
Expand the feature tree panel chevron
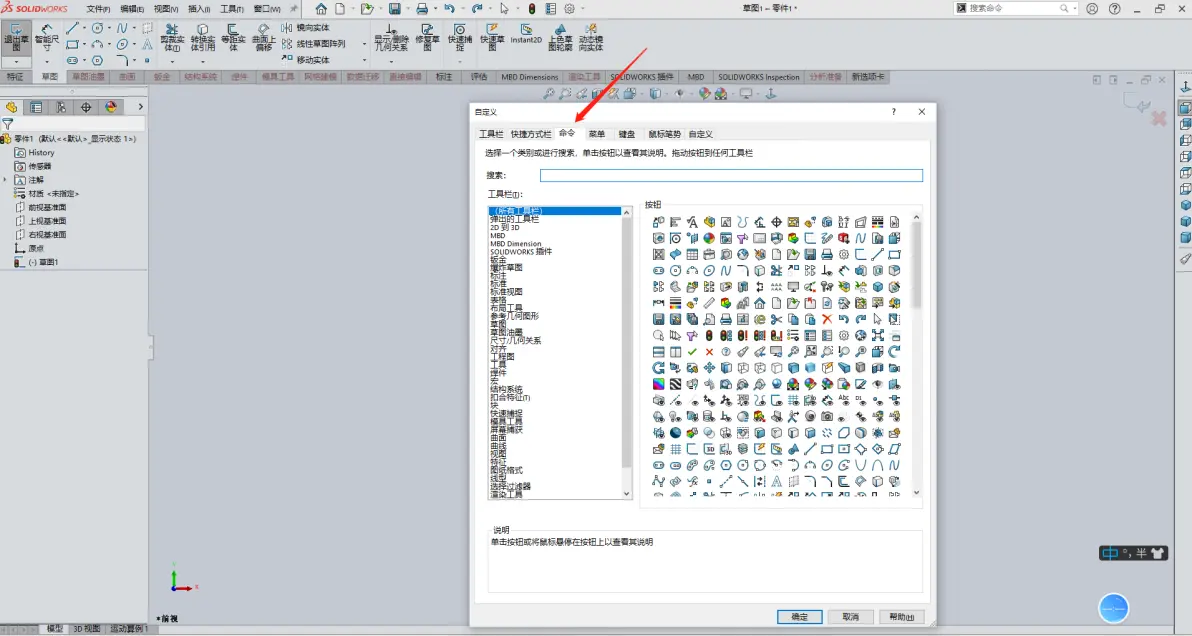tap(141, 107)
